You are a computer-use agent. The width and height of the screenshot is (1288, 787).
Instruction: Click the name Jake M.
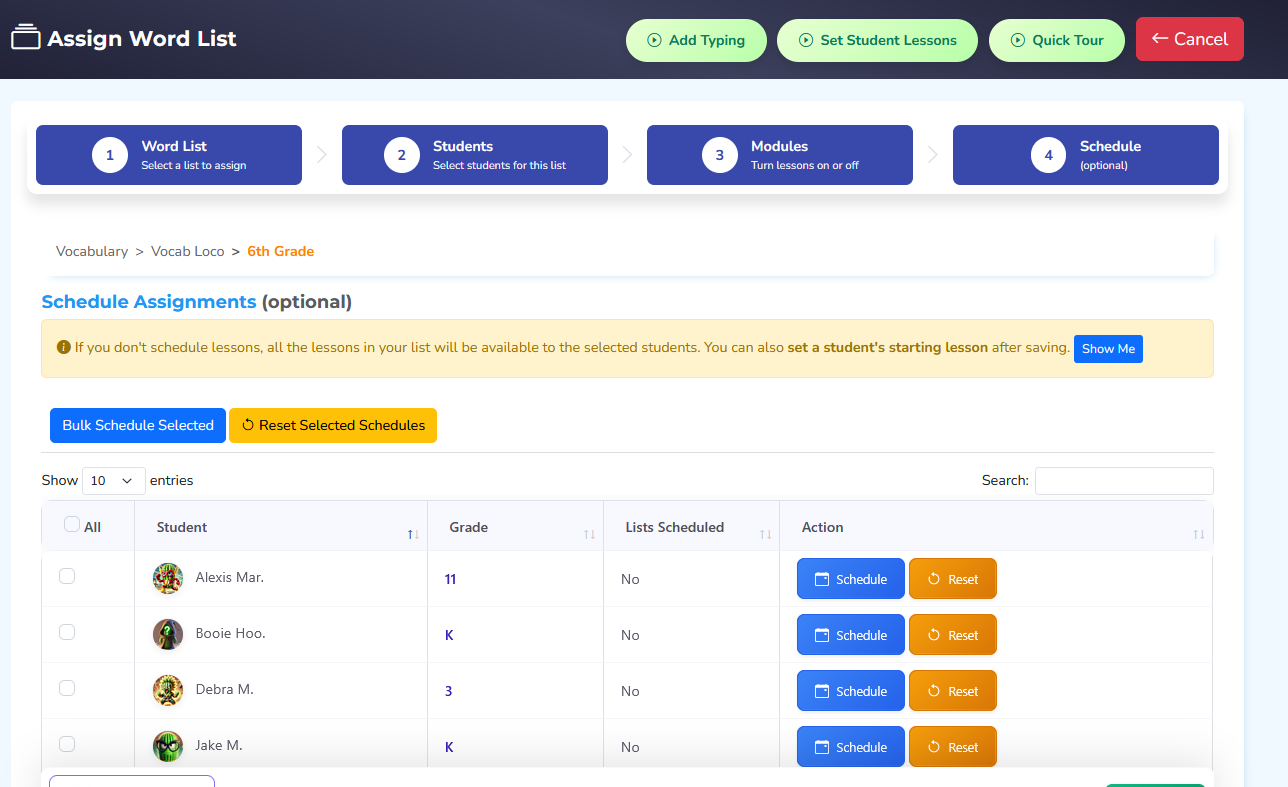219,746
